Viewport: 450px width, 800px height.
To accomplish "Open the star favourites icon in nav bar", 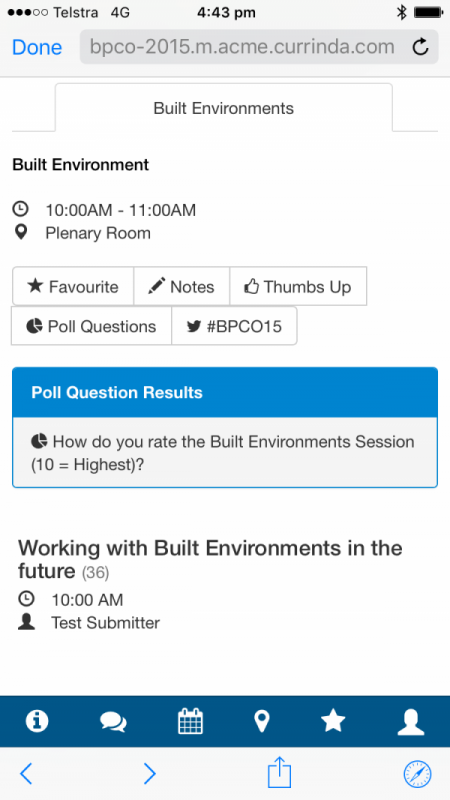I will (333, 721).
